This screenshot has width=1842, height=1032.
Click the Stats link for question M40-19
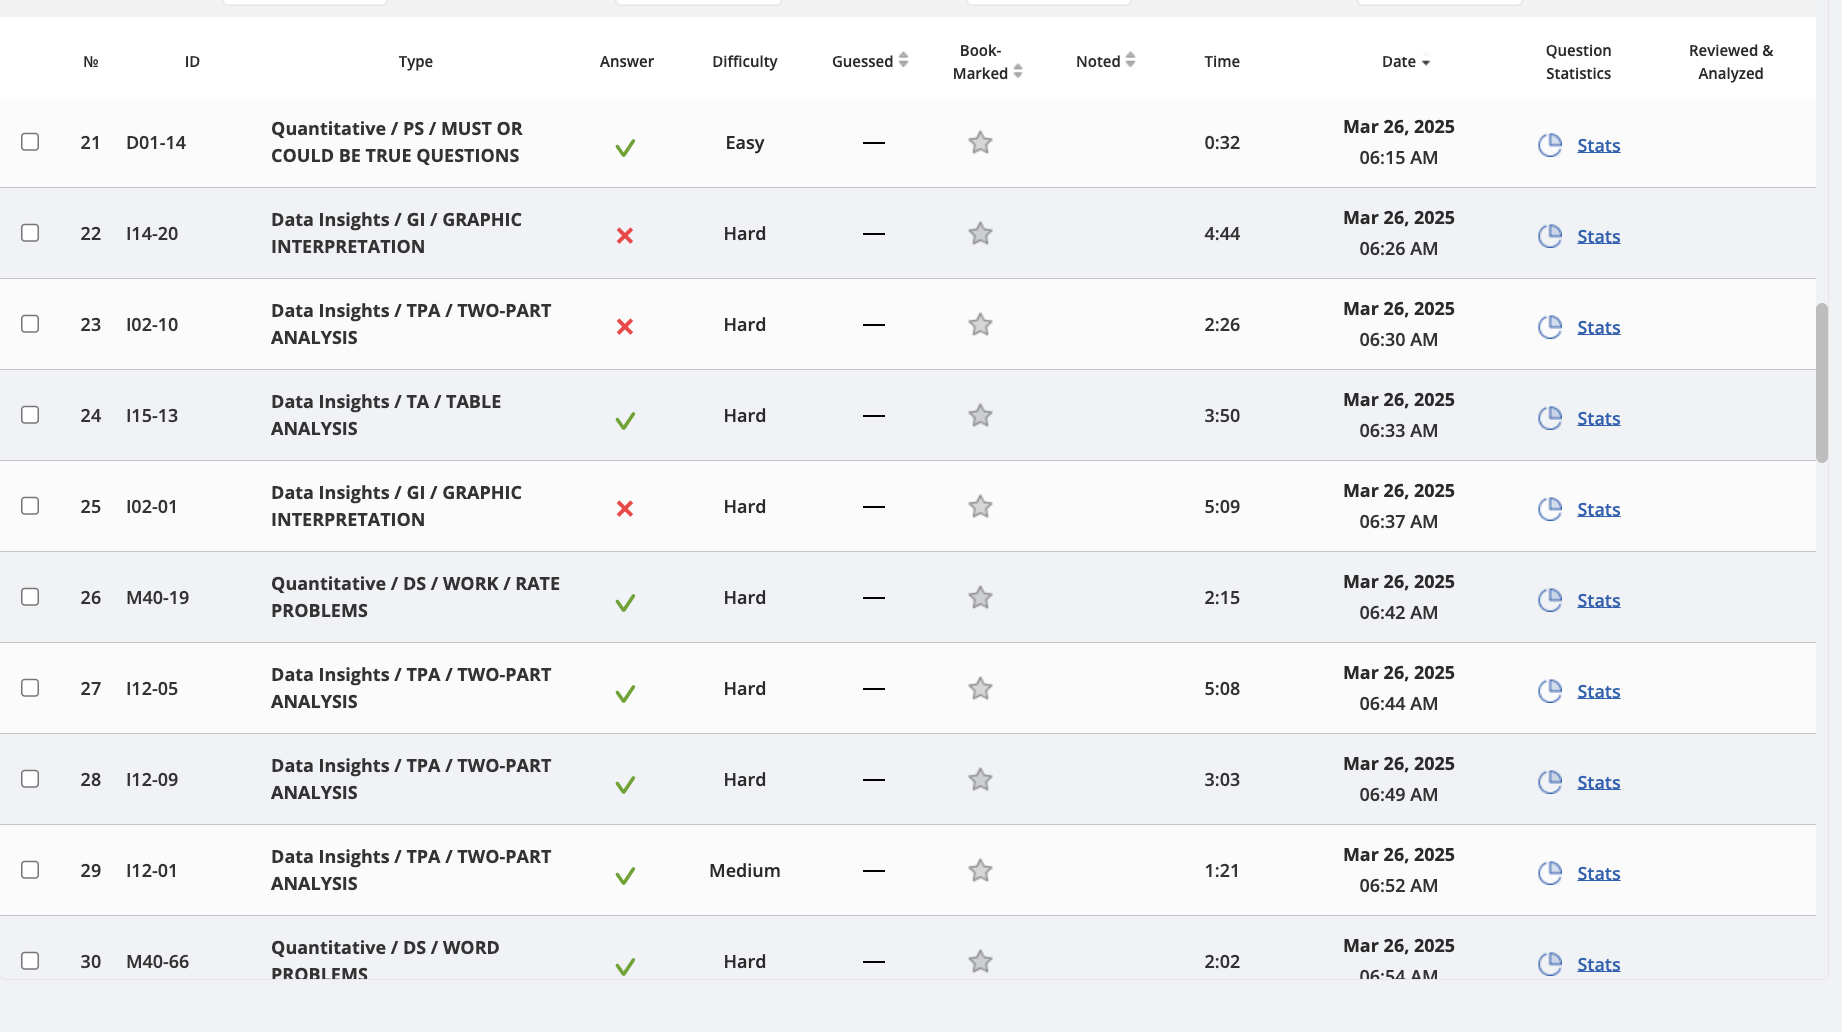pos(1598,600)
